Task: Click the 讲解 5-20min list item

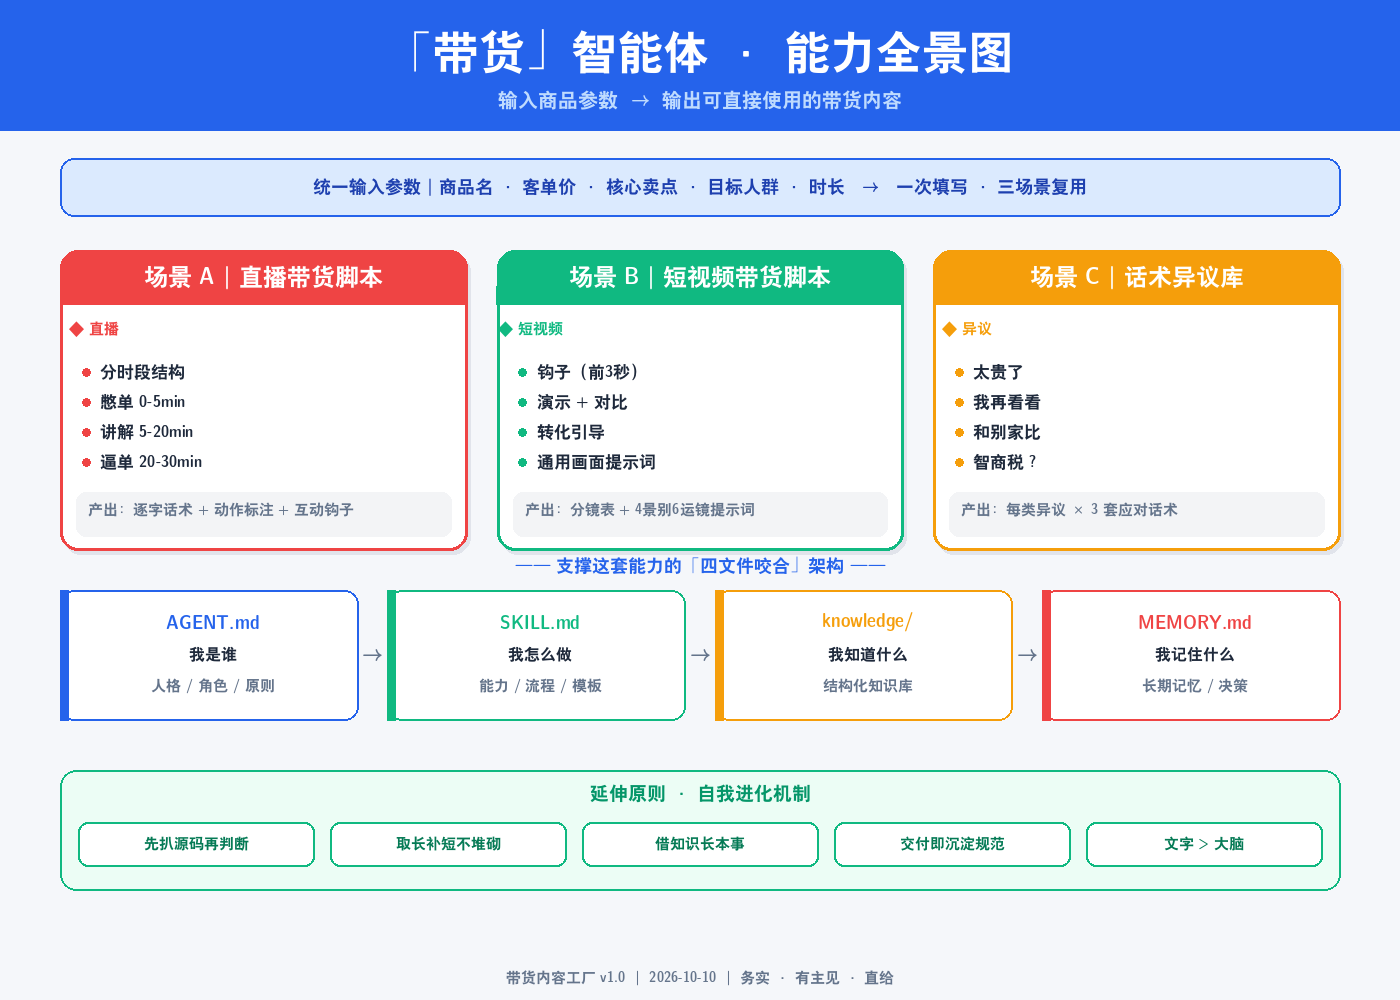Action: (138, 432)
